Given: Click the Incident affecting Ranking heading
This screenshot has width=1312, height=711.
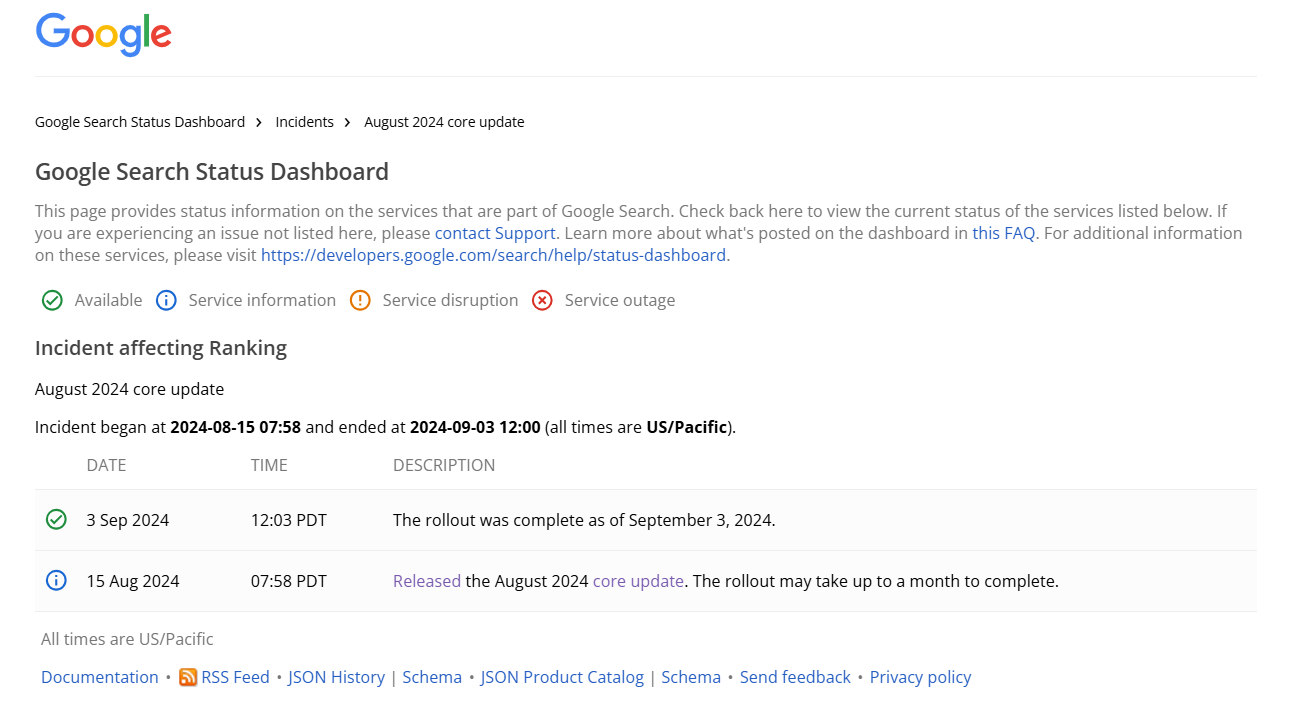Looking at the screenshot, I should [x=161, y=348].
